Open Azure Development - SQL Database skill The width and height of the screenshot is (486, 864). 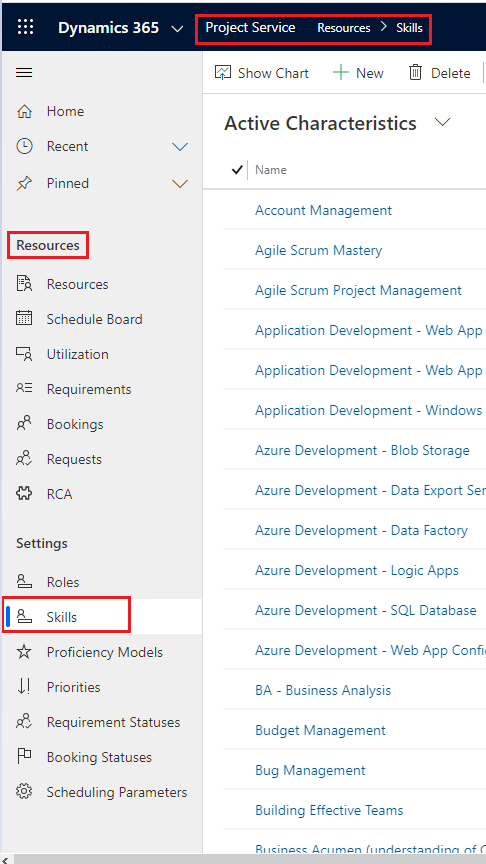[x=366, y=611]
